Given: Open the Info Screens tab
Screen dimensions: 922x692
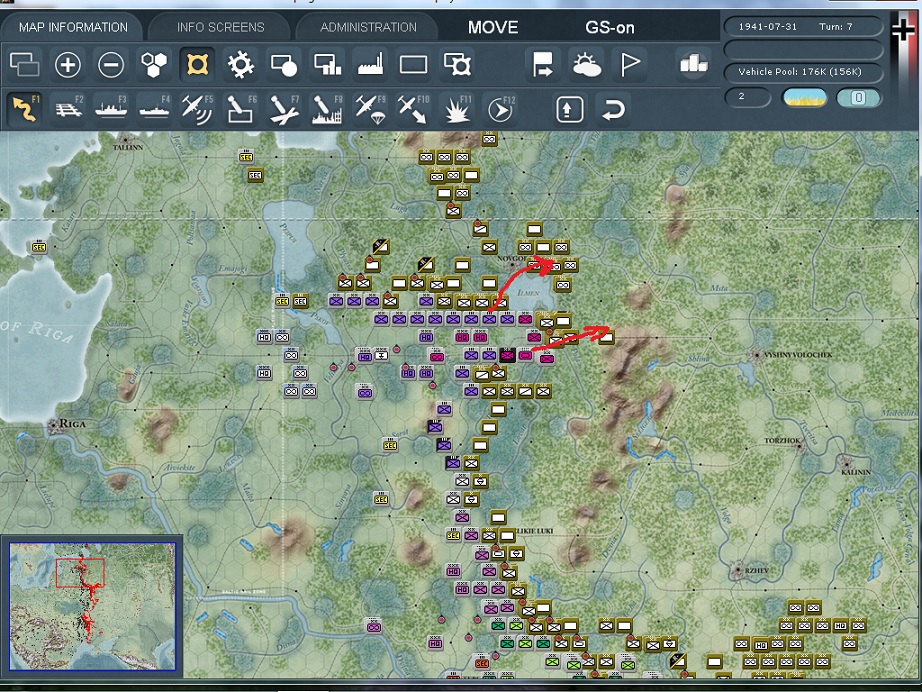Looking at the screenshot, I should click(221, 27).
